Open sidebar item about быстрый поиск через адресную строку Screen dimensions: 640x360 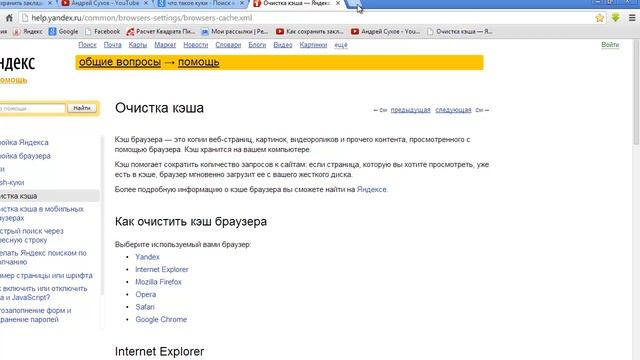32,236
